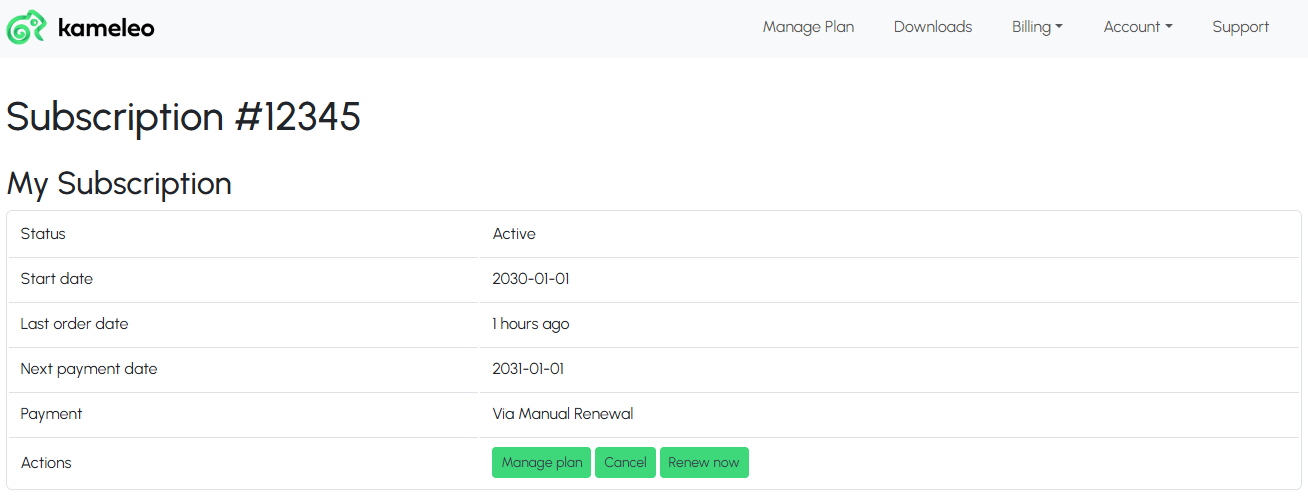Image resolution: width=1308 pixels, height=501 pixels.
Task: Select the Subscription #12345 heading
Action: (x=183, y=117)
